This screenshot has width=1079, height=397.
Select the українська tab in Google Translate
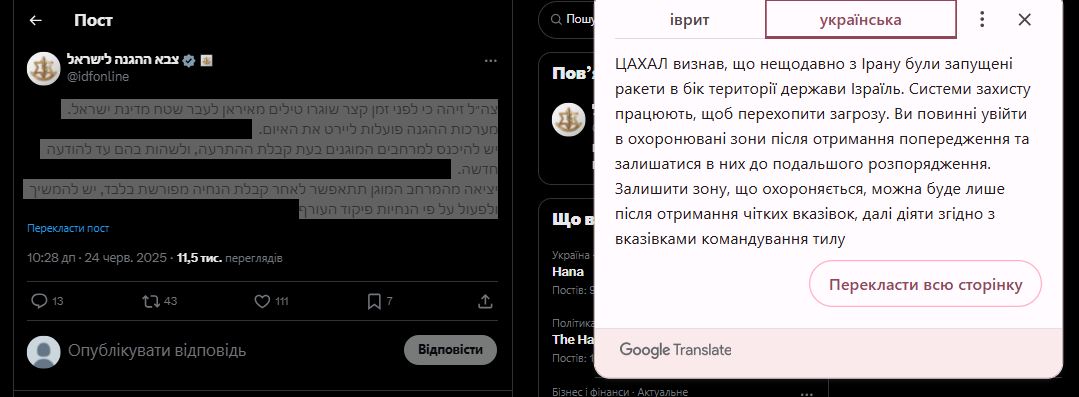click(860, 19)
